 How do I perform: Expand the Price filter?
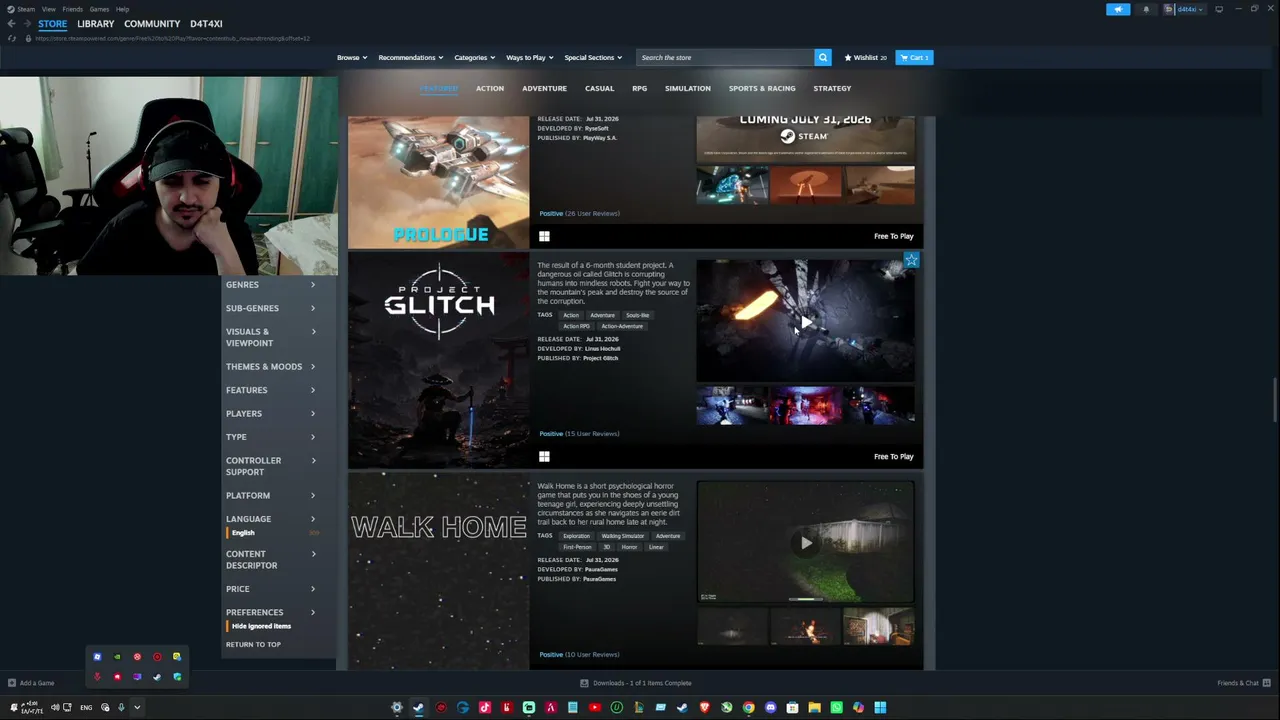(x=271, y=589)
